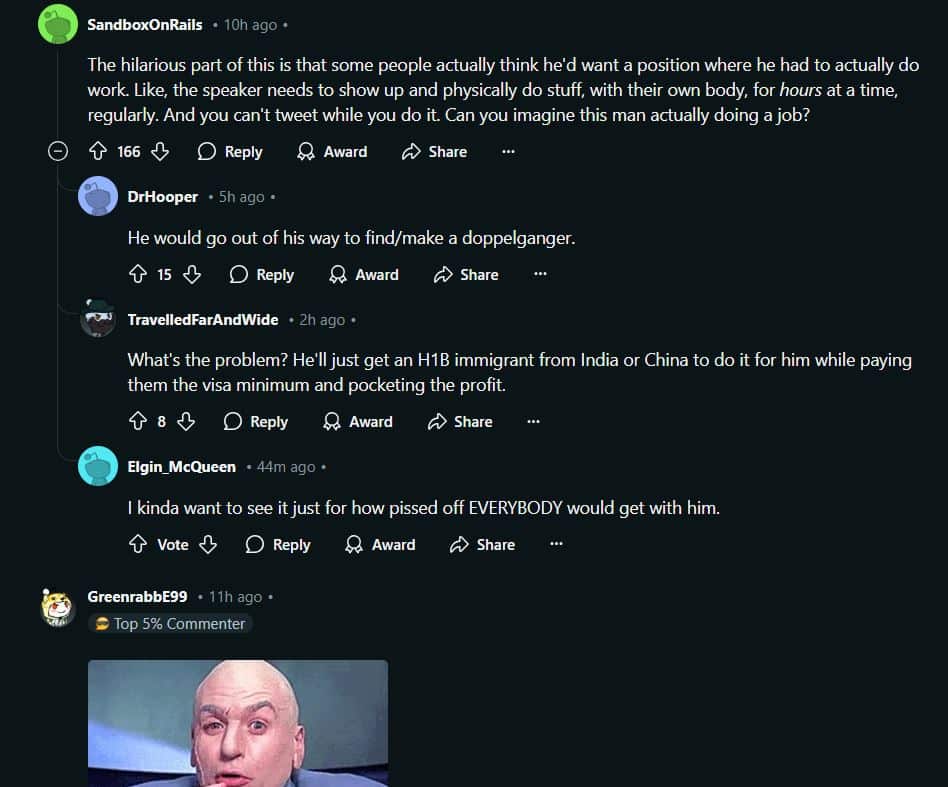948x787 pixels.
Task: Open the SandboxOnRails user profile
Action: (x=144, y=25)
